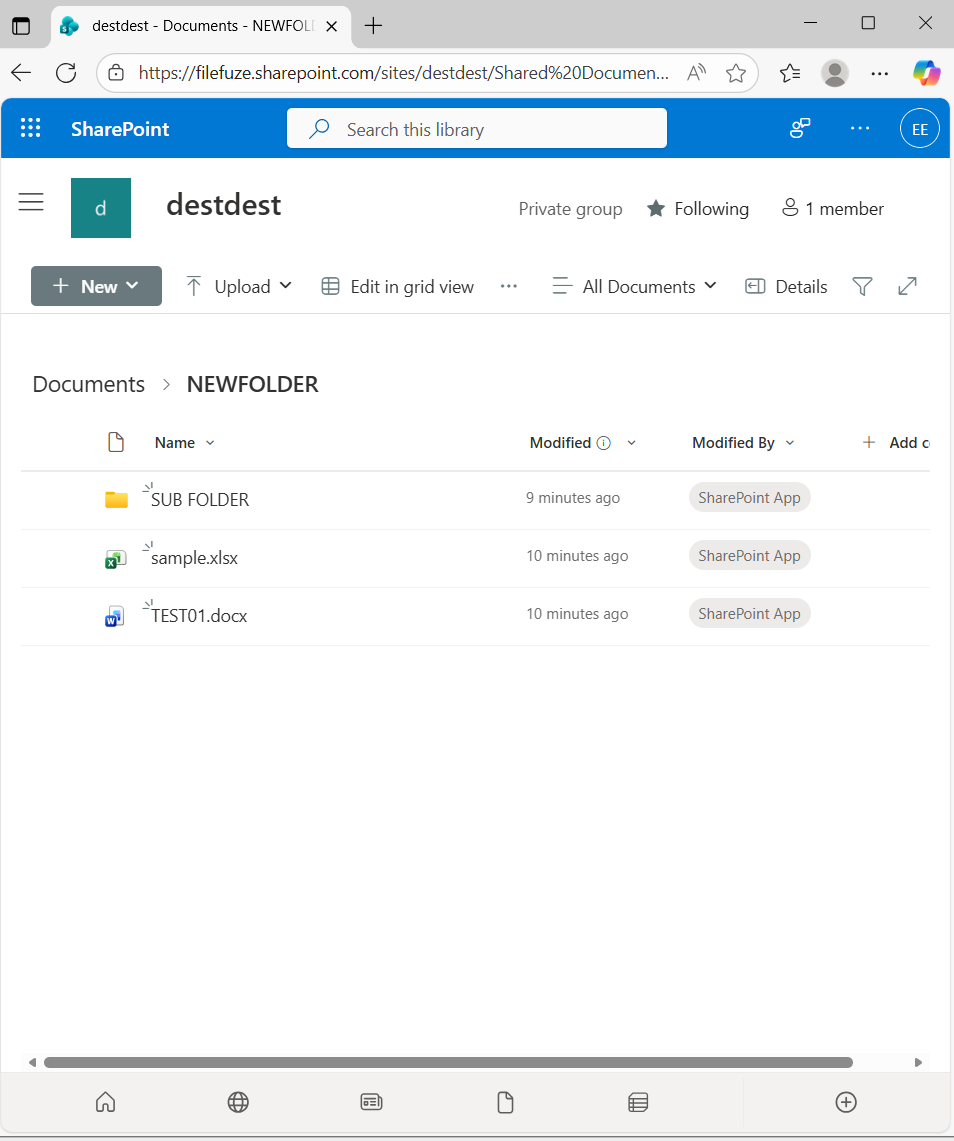Open browser tab actions menu
Image resolution: width=954 pixels, height=1141 pixels.
[21, 25]
